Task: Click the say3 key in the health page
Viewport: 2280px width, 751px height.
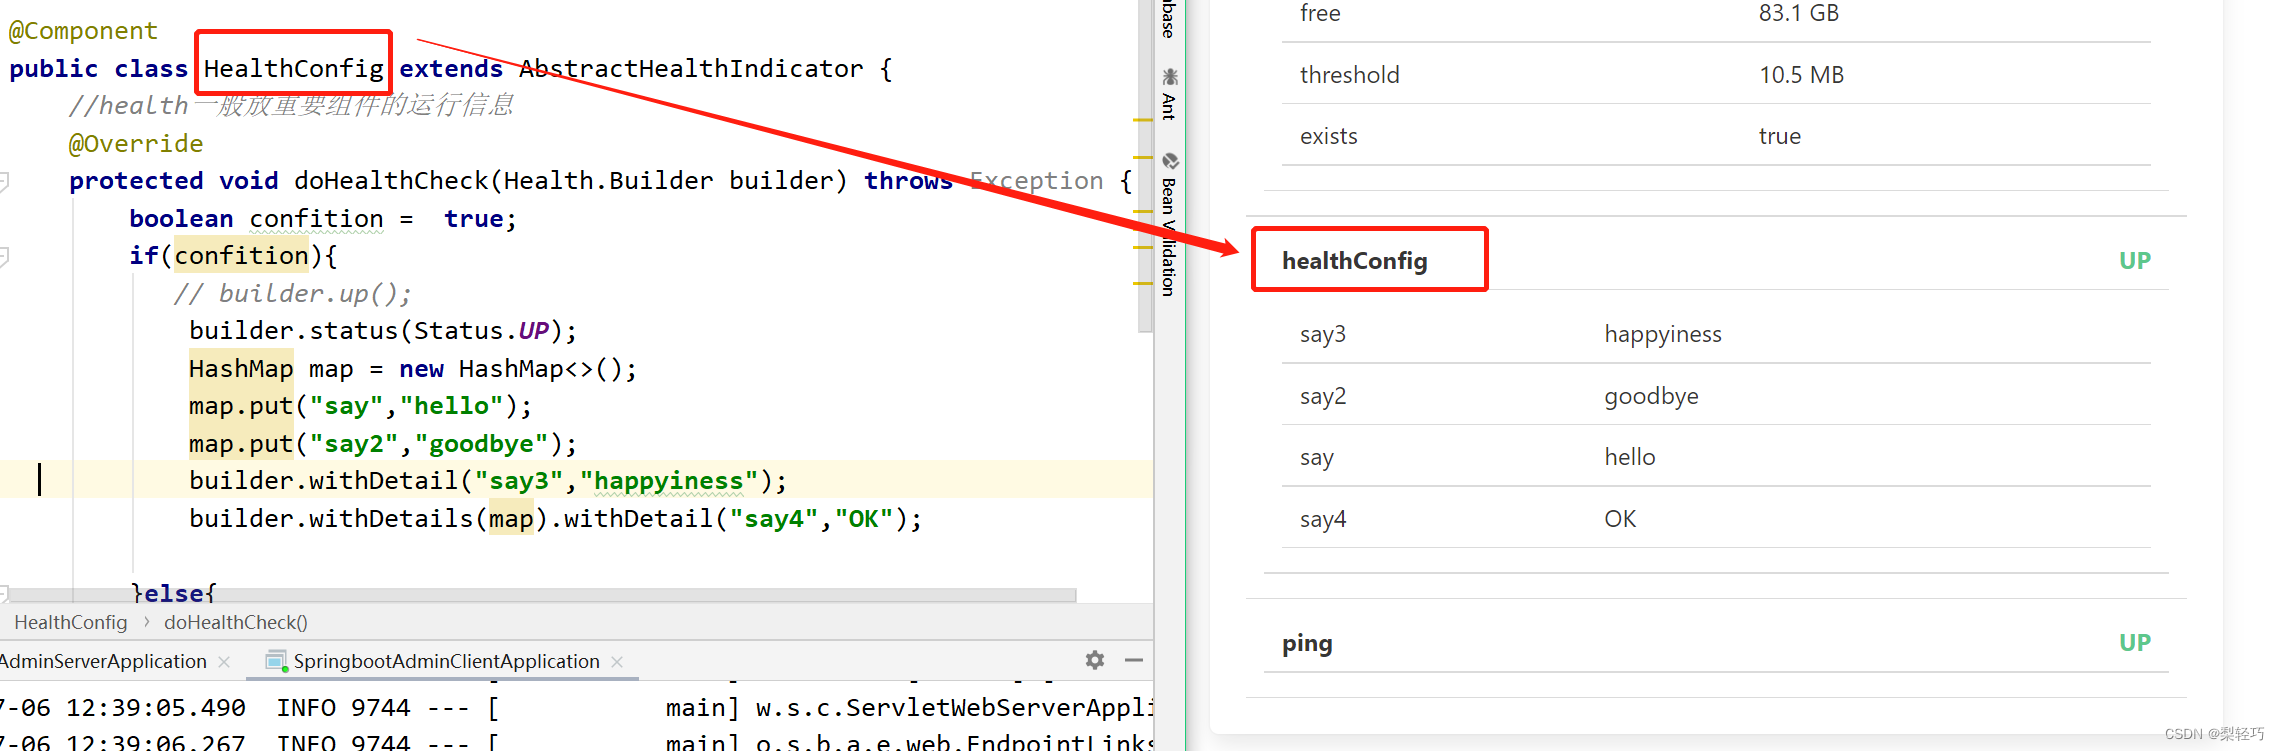Action: (x=1322, y=334)
